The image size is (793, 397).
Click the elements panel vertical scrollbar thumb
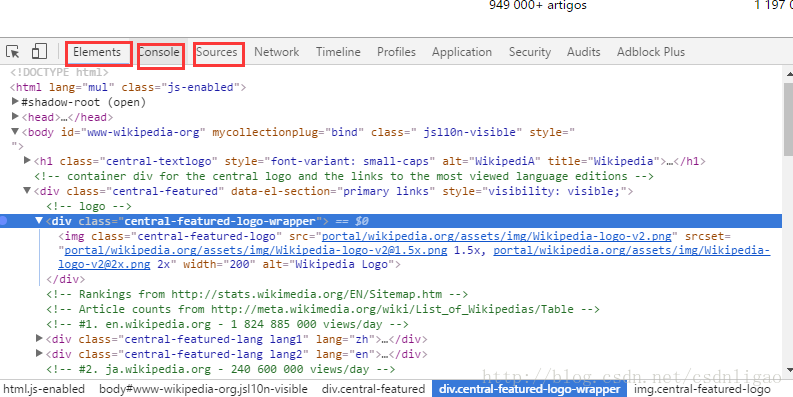pyautogui.click(x=788, y=118)
